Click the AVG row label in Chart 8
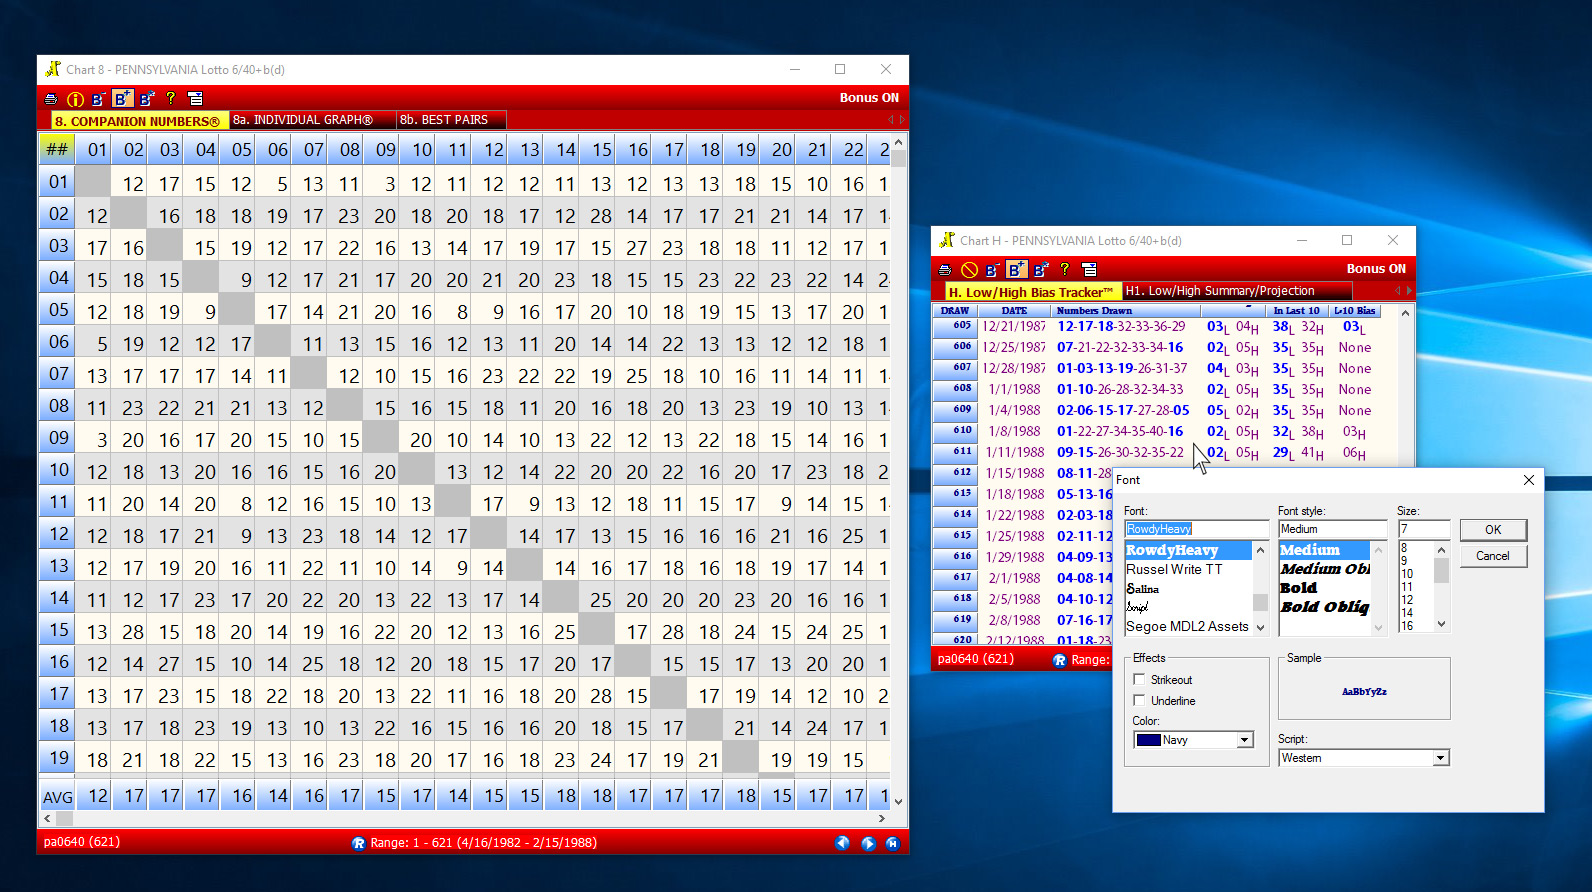This screenshot has height=892, width=1592. coord(57,797)
